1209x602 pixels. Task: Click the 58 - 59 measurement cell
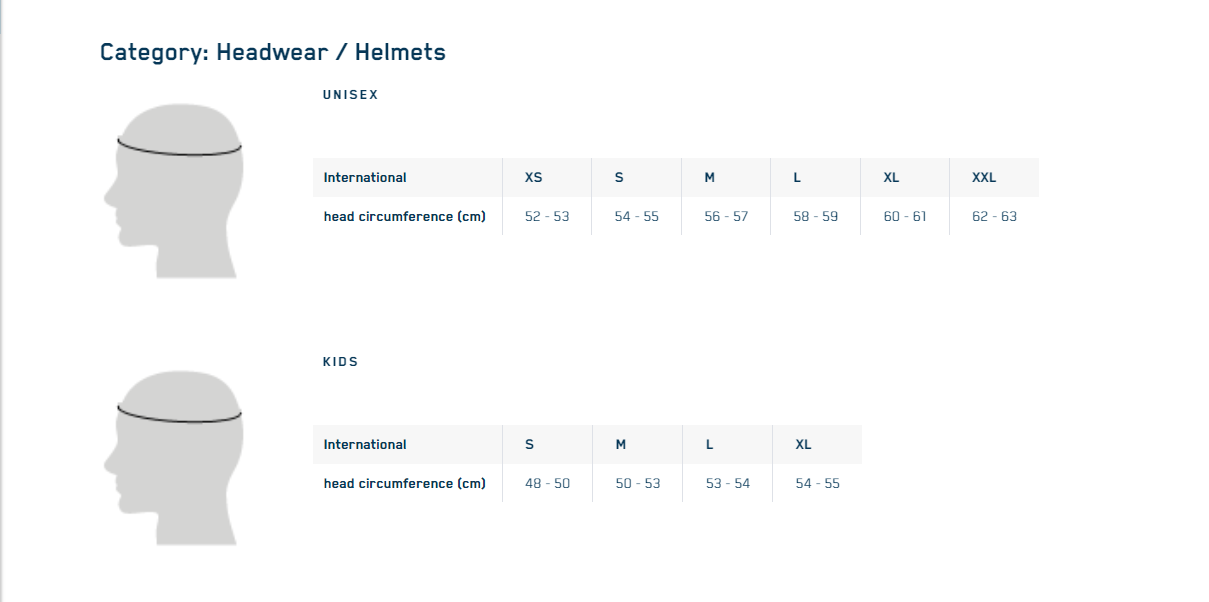(816, 217)
